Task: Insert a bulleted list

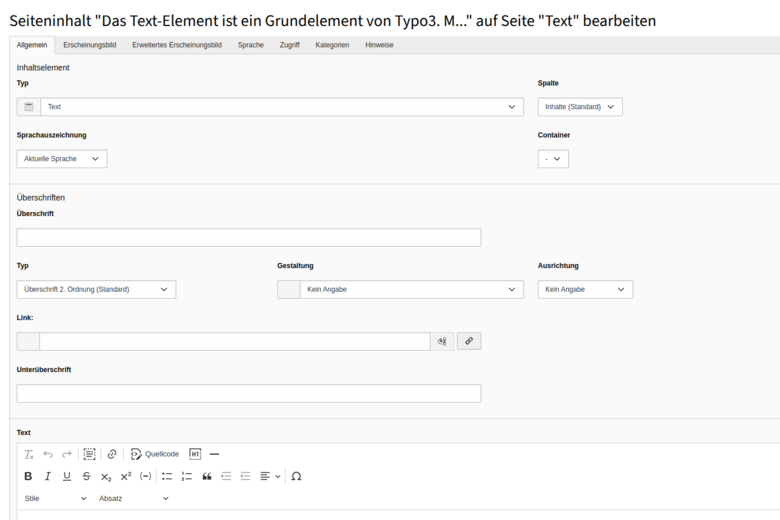Action: tap(167, 476)
